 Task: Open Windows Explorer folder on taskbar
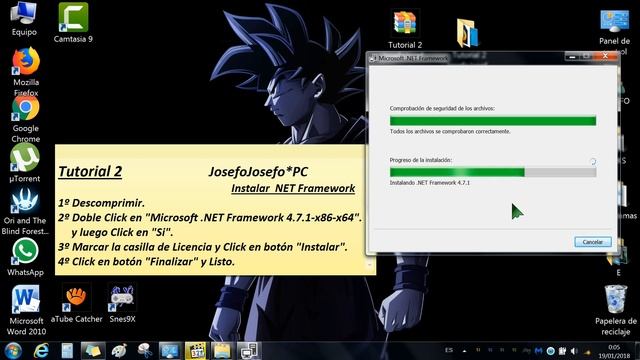point(222,351)
